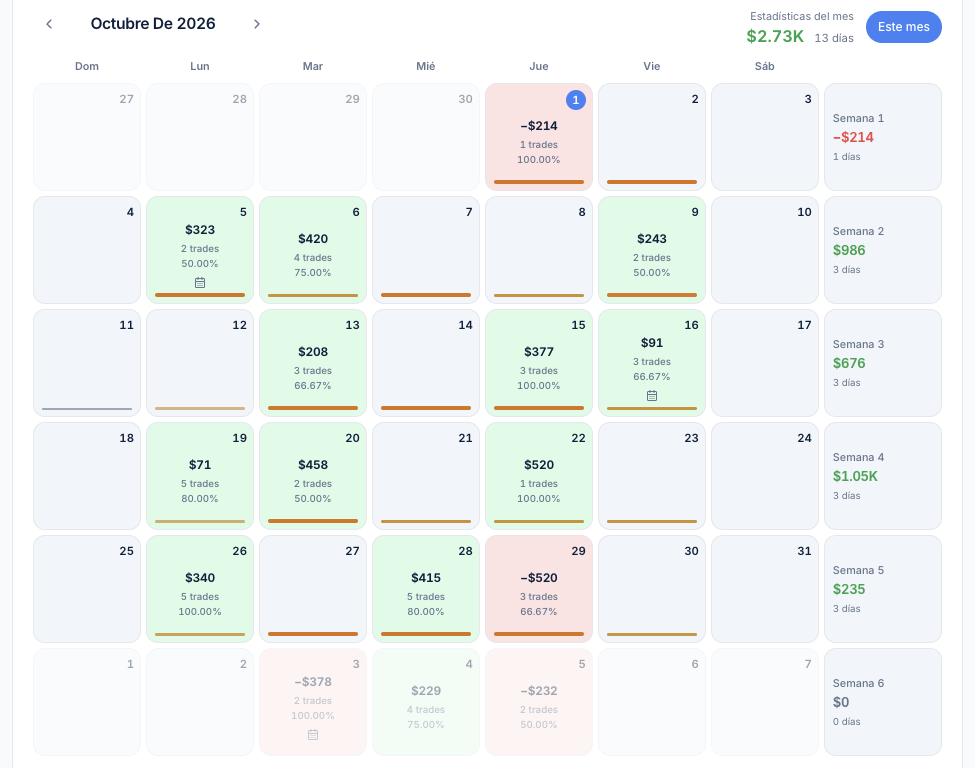The image size is (975, 768).
Task: Open November 4 day showing $229
Action: coord(426,702)
